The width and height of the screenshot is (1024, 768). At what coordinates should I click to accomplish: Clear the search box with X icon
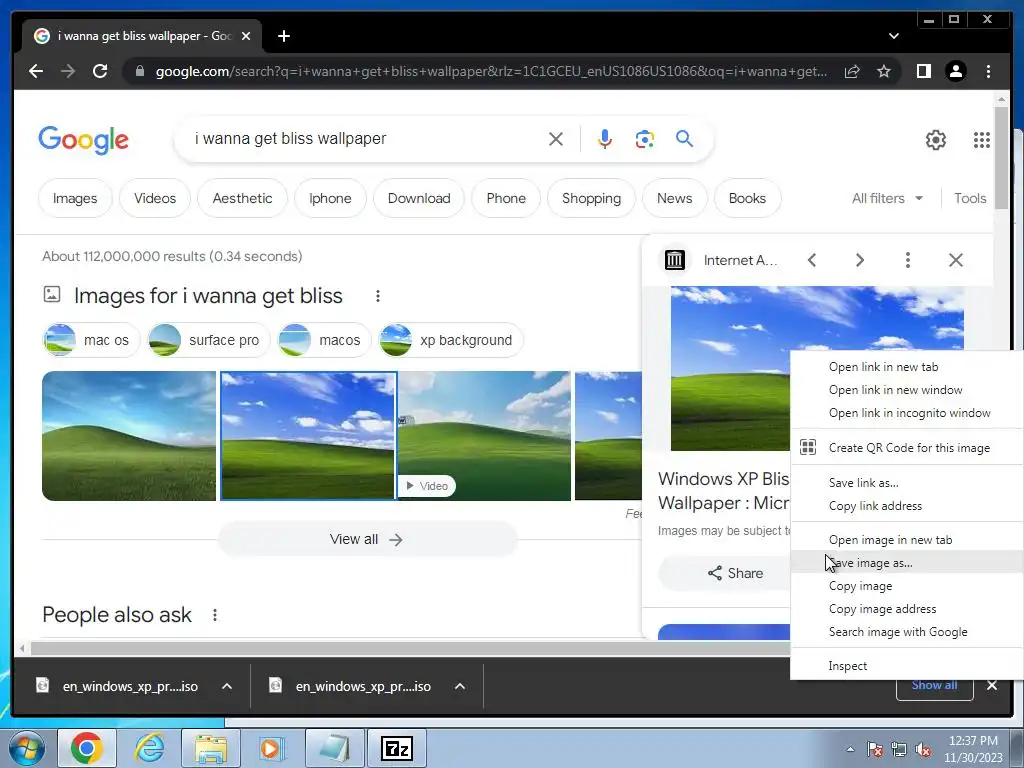pyautogui.click(x=556, y=138)
